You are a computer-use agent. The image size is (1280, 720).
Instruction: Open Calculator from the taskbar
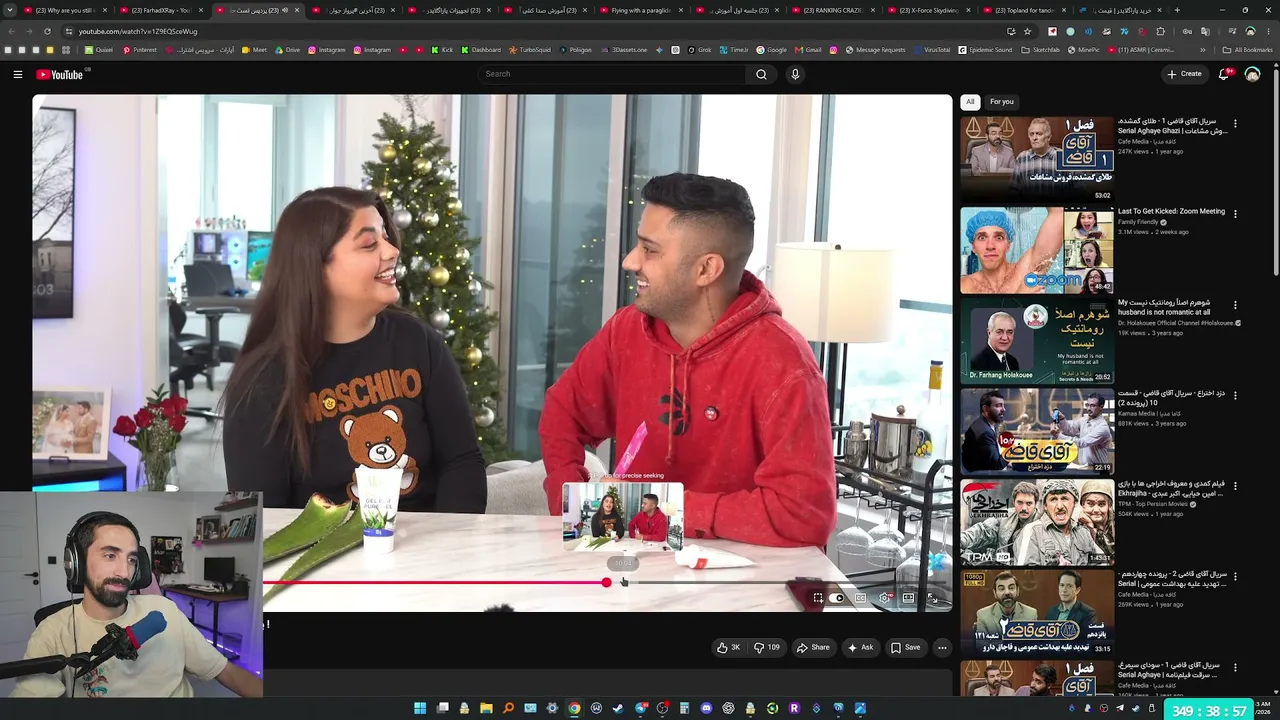coord(684,708)
